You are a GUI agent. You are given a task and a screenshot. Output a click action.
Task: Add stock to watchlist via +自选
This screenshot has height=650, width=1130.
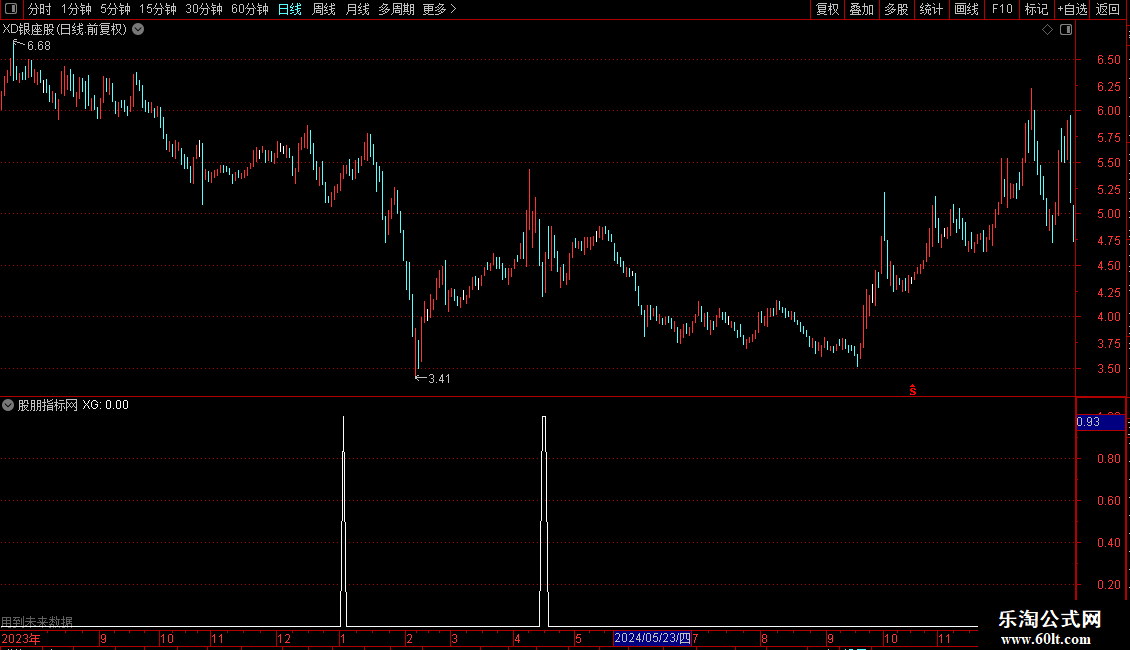[x=1072, y=9]
